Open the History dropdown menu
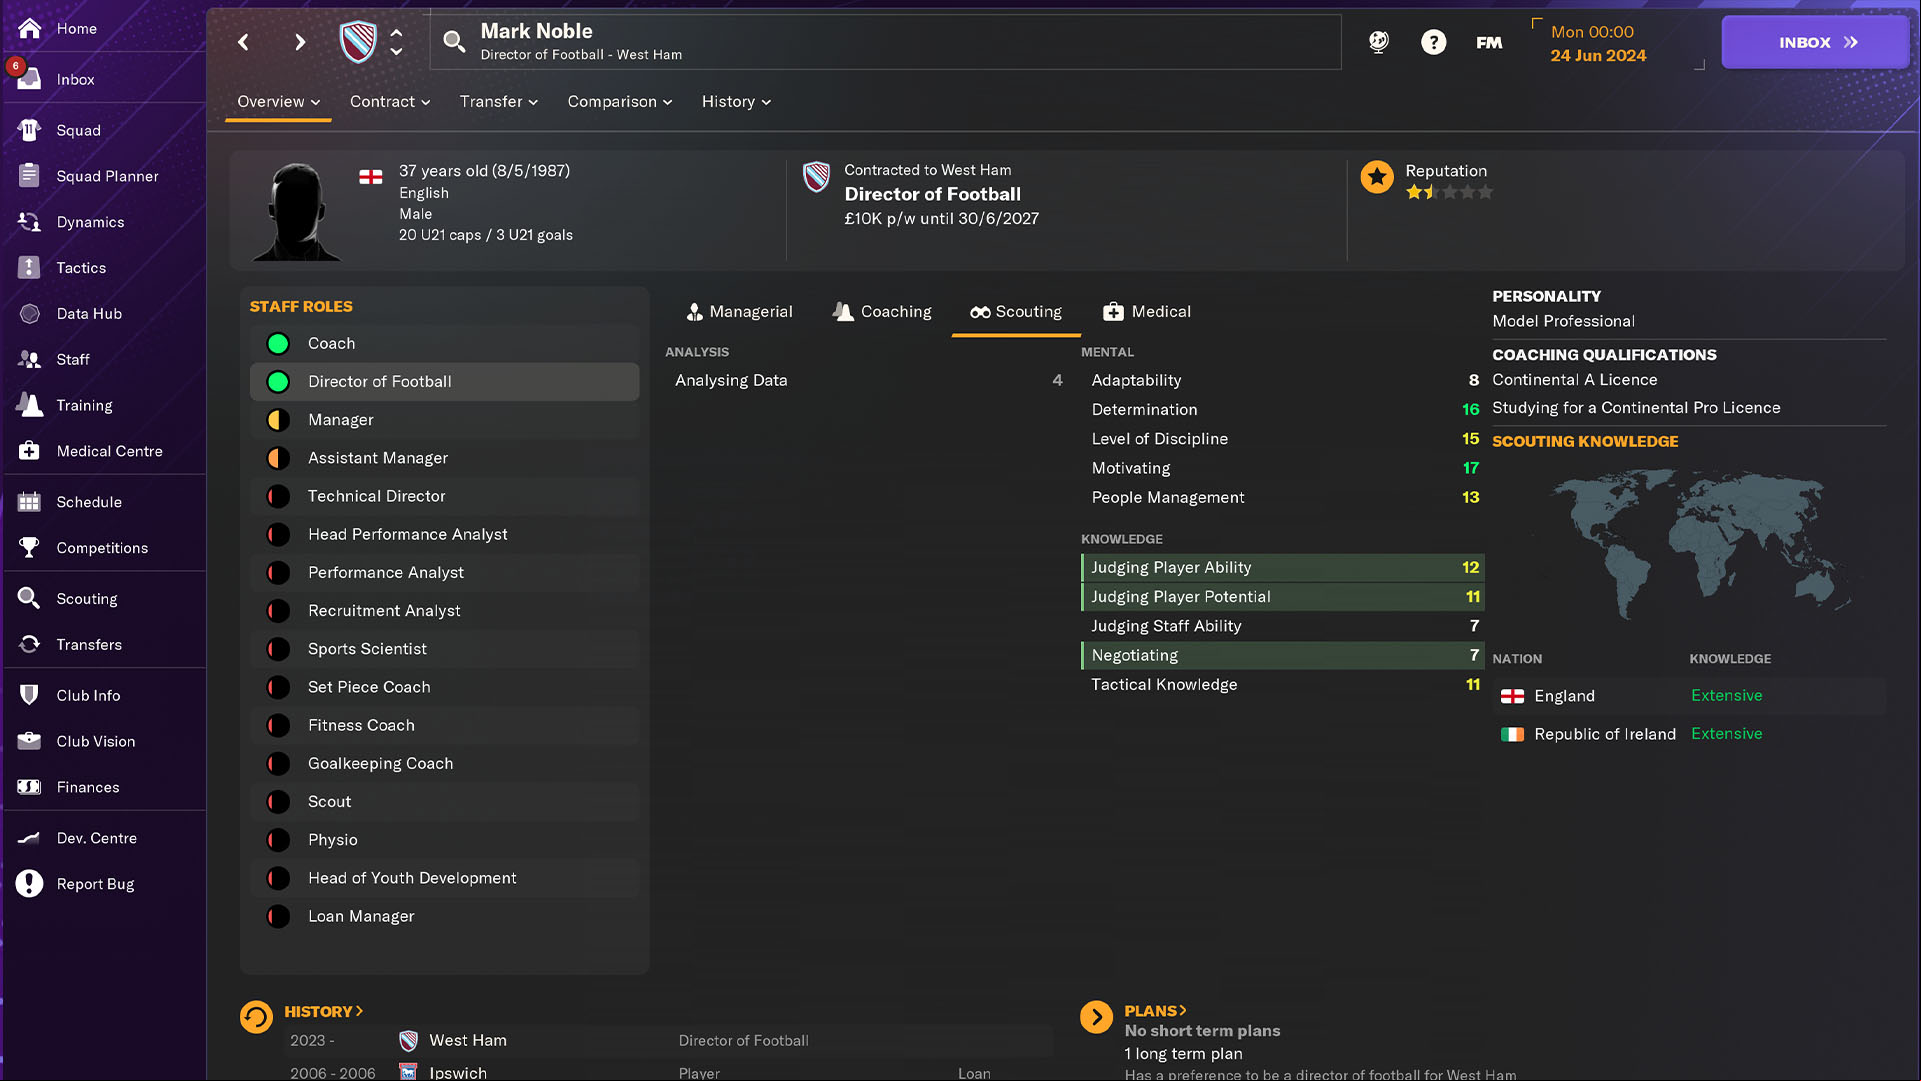 click(736, 101)
